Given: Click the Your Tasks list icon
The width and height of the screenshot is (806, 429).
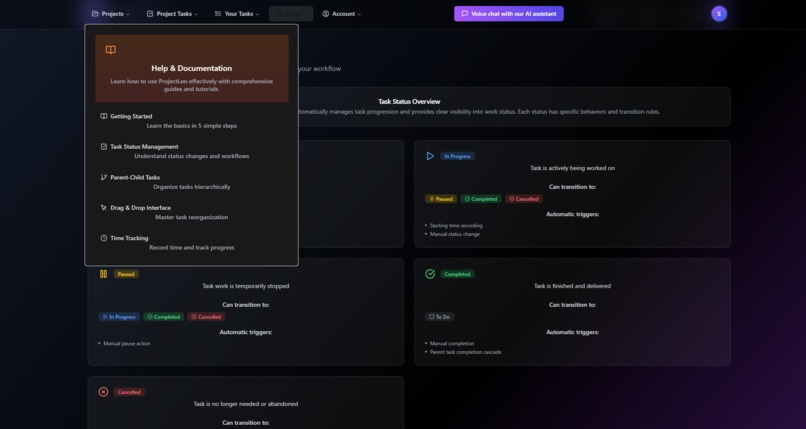Looking at the screenshot, I should click(x=218, y=14).
